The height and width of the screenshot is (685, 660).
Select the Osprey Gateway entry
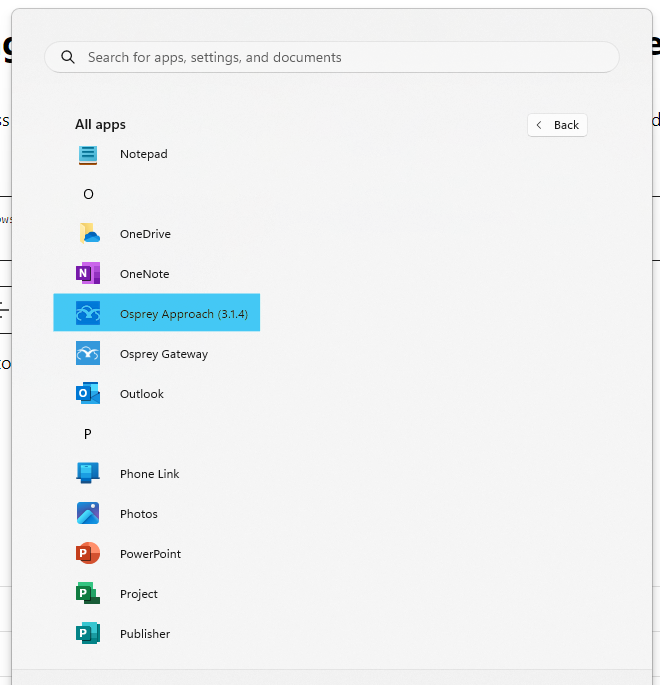[x=156, y=354]
